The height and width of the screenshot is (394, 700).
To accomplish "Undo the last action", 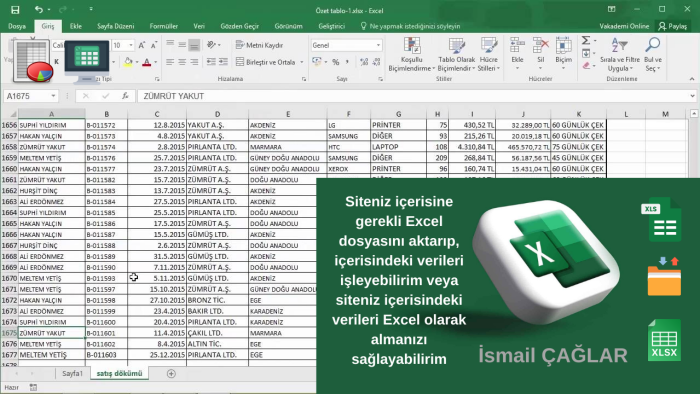I will tap(39, 9).
